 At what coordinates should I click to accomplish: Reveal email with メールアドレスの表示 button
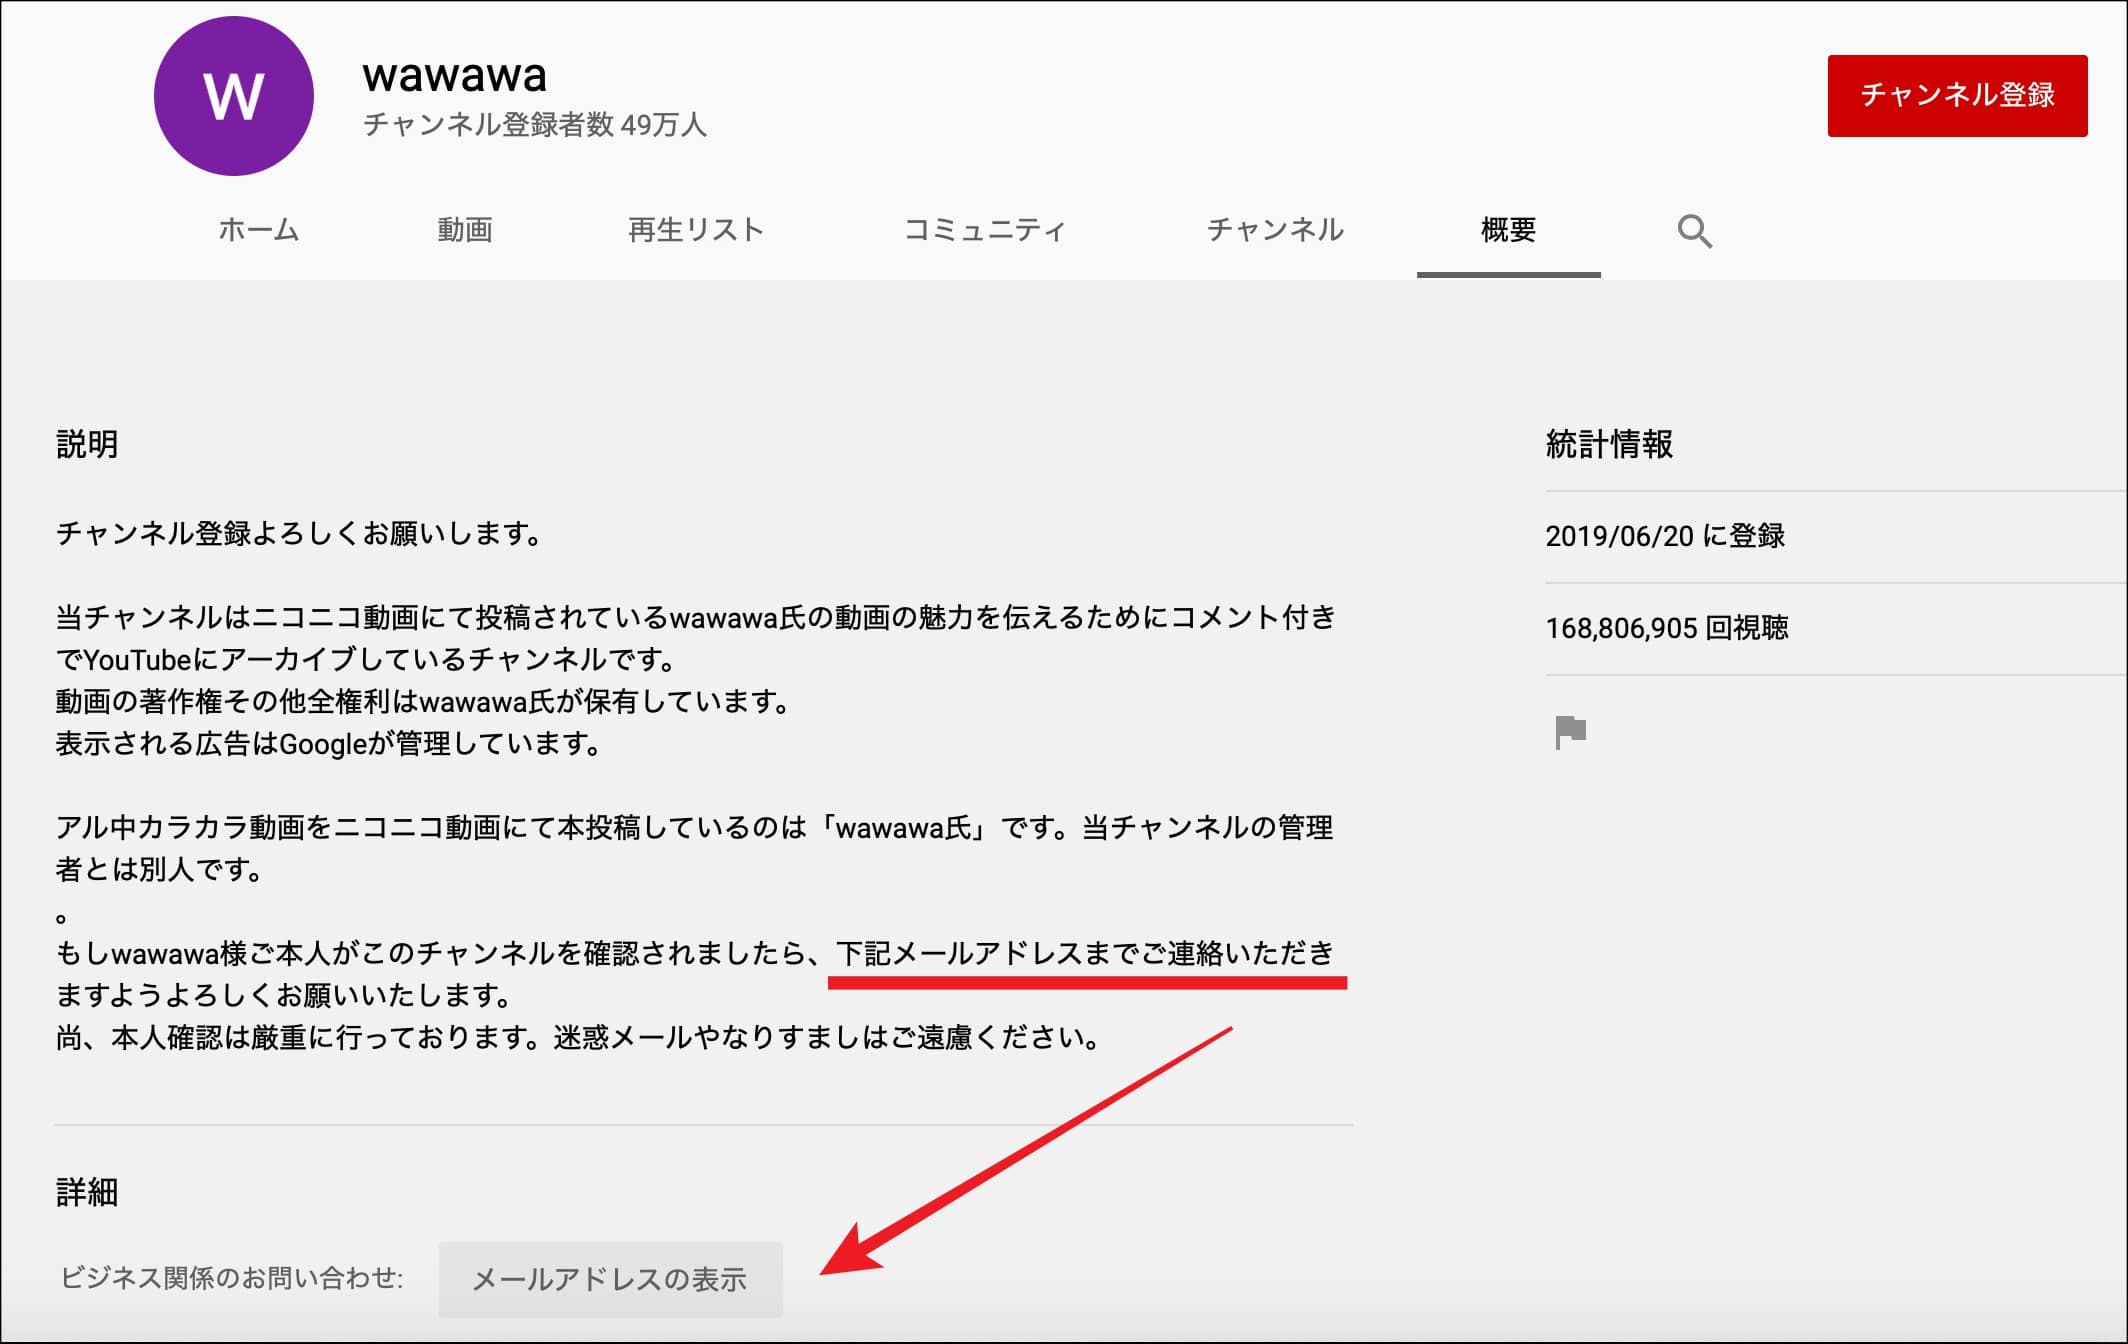(610, 1279)
